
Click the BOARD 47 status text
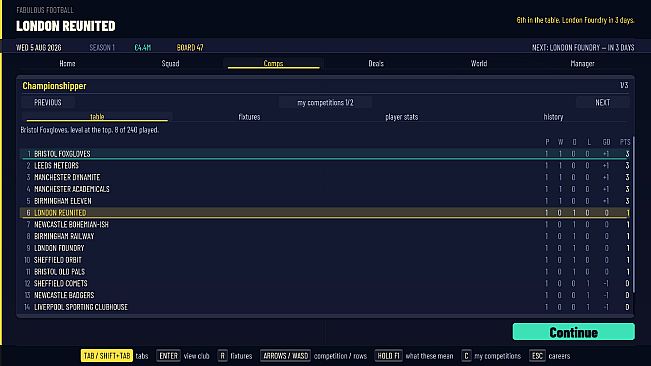190,47
